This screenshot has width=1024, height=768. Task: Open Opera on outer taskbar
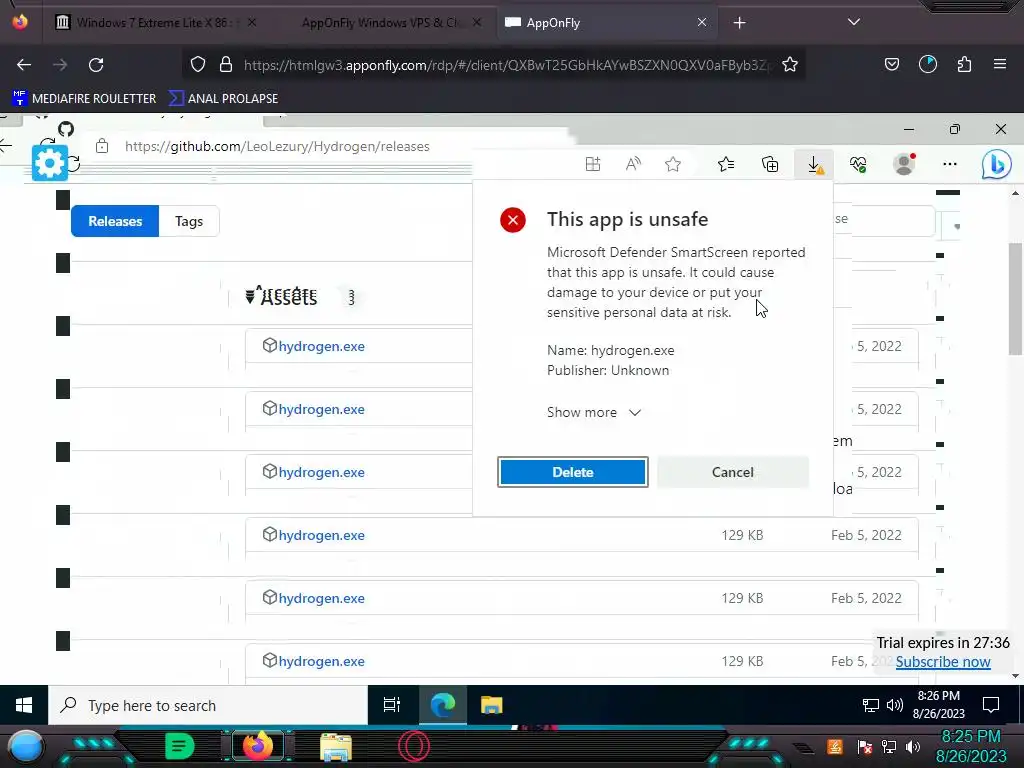[414, 746]
